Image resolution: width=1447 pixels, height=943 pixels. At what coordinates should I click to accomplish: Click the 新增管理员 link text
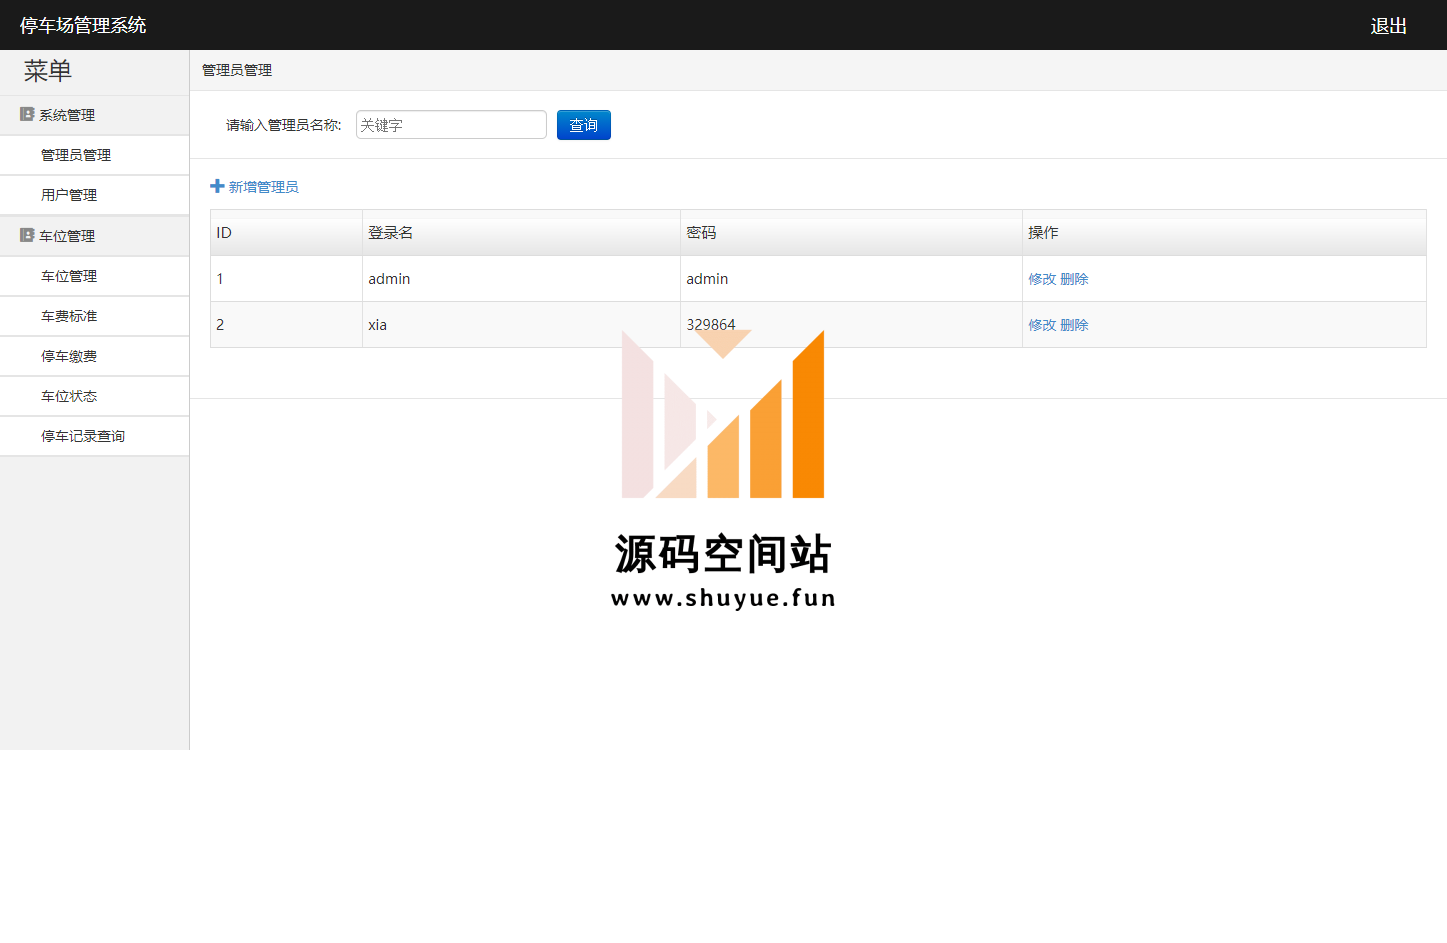[x=264, y=187]
